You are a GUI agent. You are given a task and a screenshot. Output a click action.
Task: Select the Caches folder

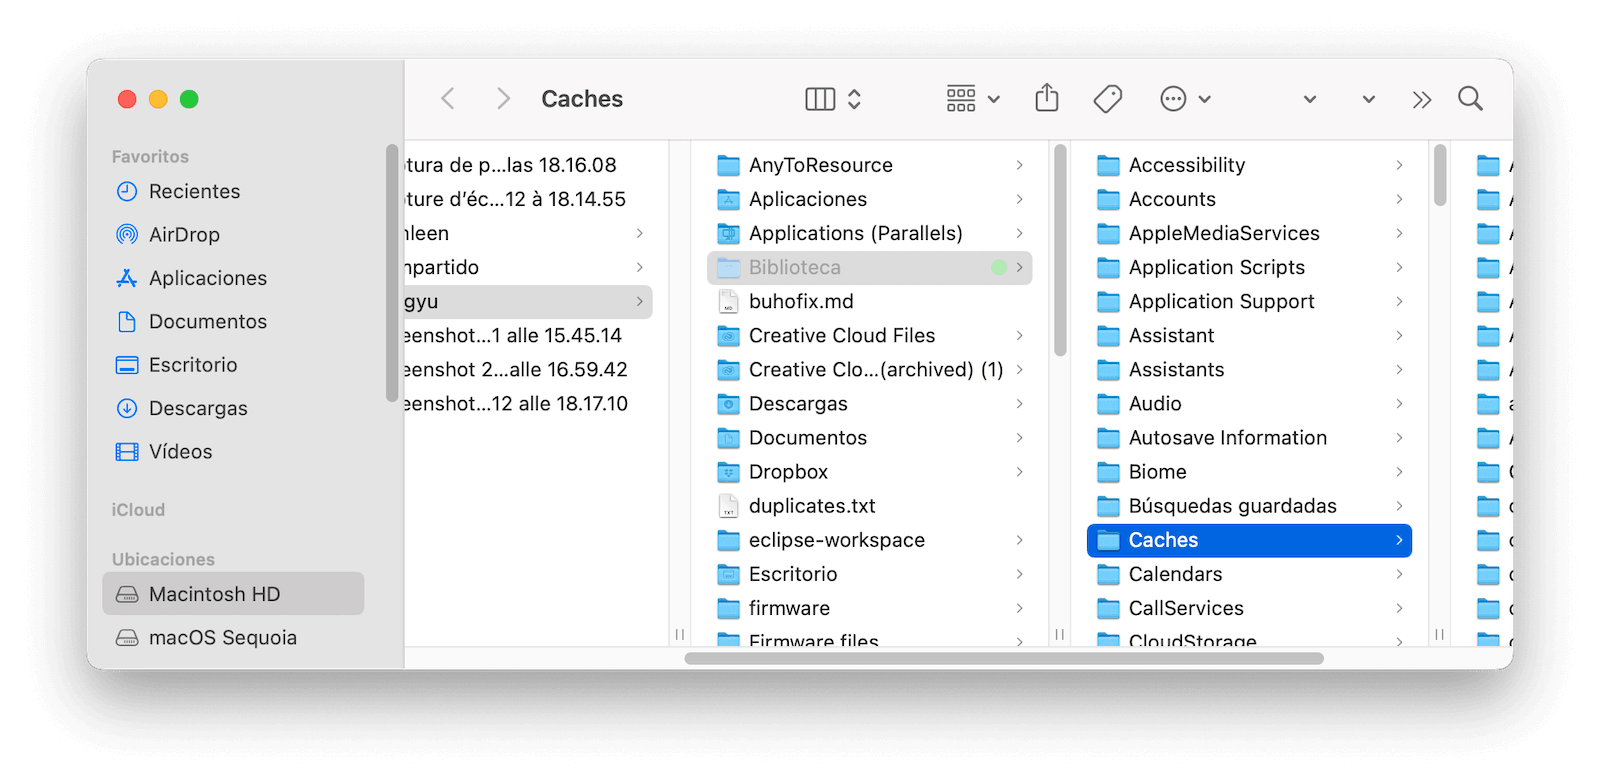pyautogui.click(x=1163, y=540)
